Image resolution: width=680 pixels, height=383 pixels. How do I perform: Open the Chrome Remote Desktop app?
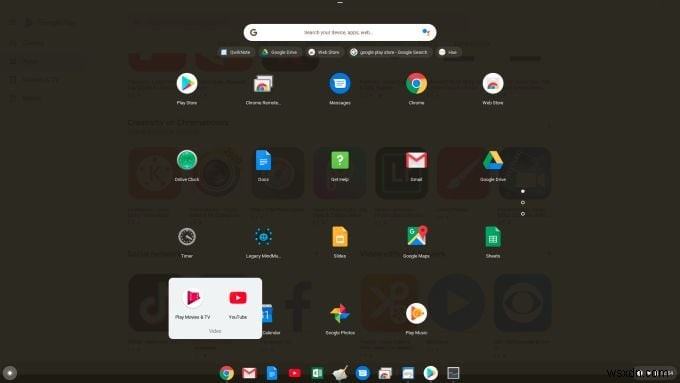(263, 84)
